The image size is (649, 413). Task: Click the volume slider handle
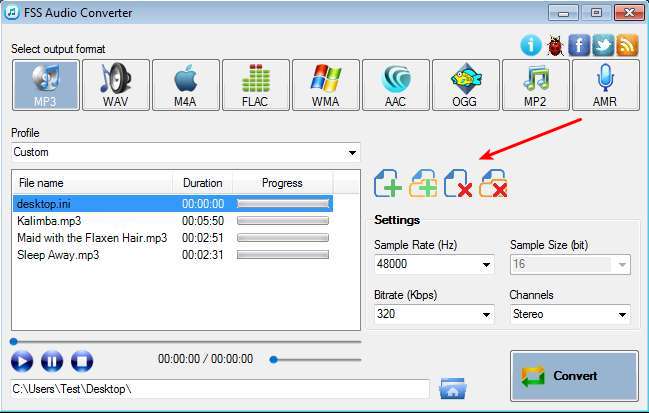coord(273,360)
